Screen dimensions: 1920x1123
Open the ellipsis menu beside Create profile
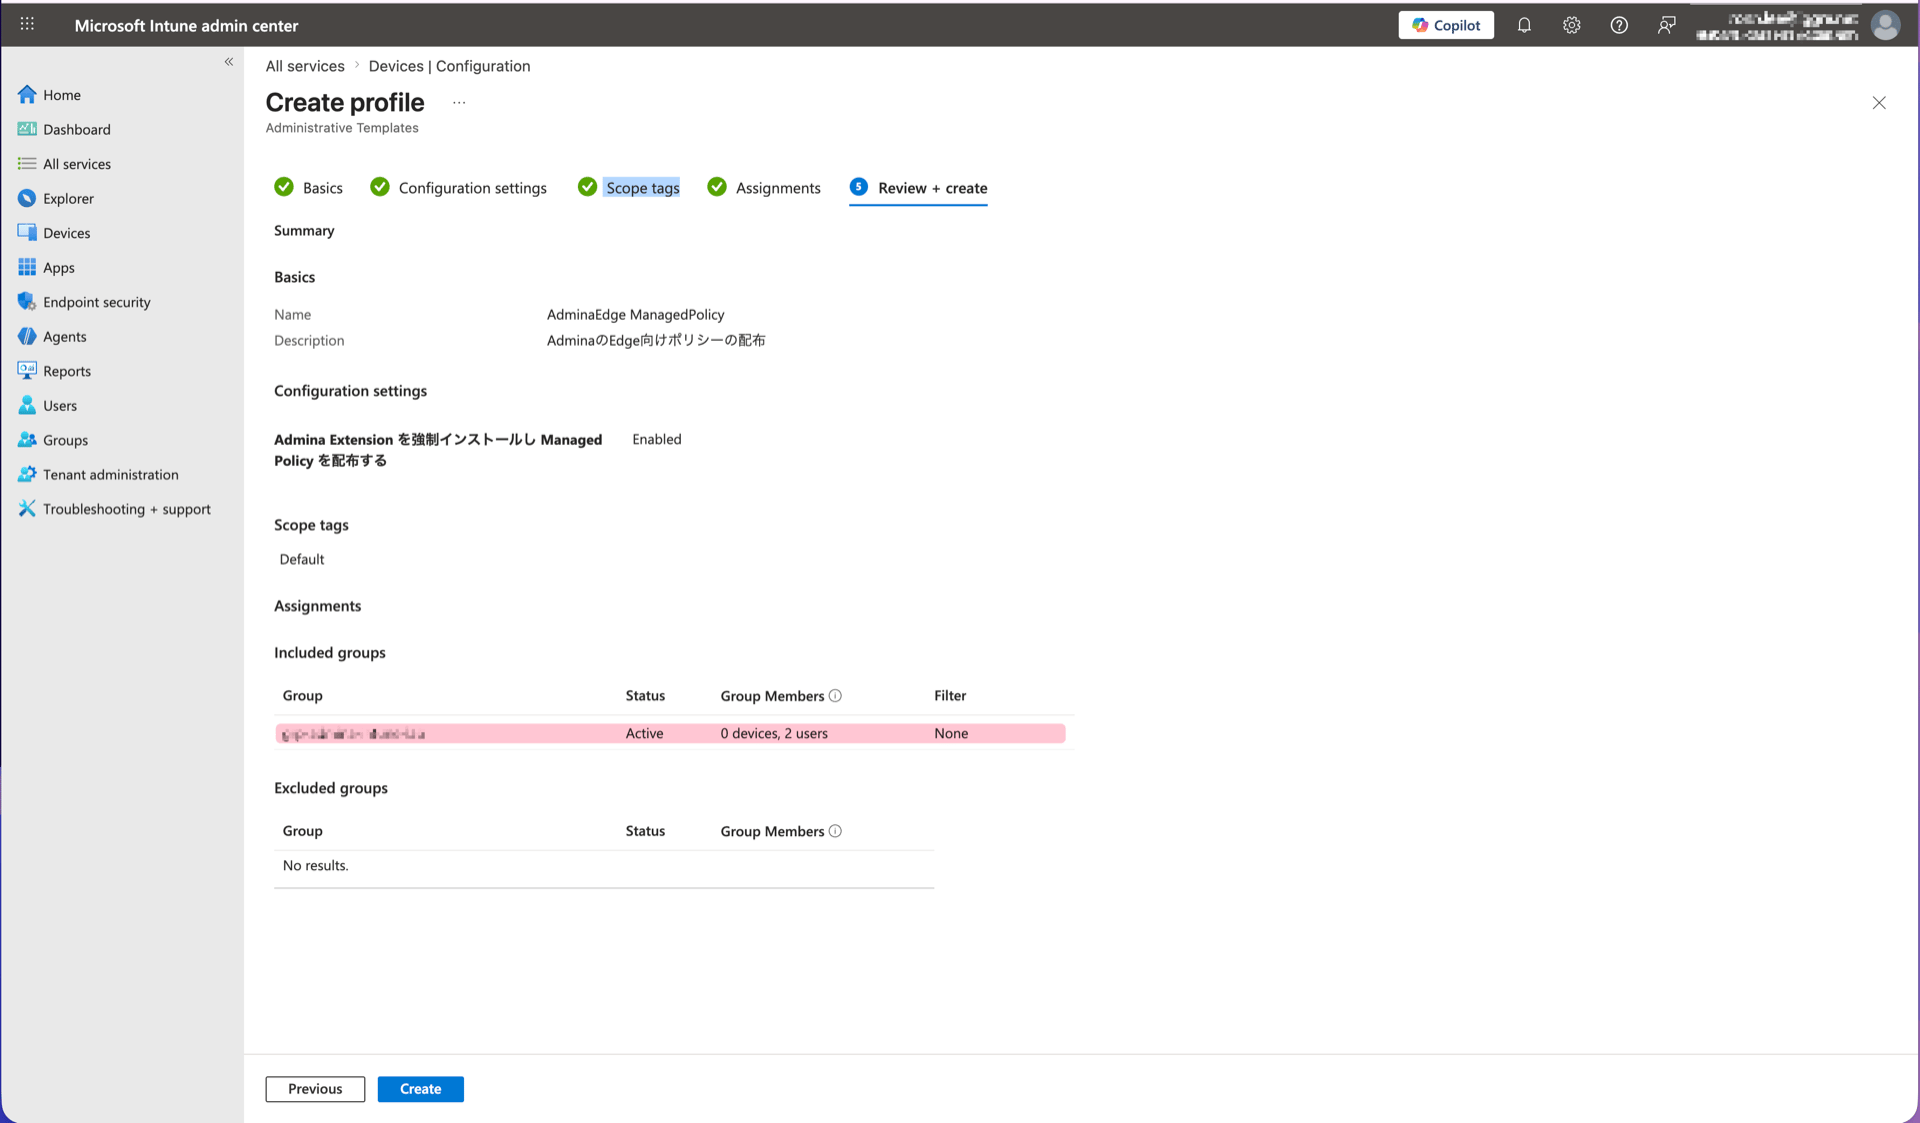[x=459, y=102]
